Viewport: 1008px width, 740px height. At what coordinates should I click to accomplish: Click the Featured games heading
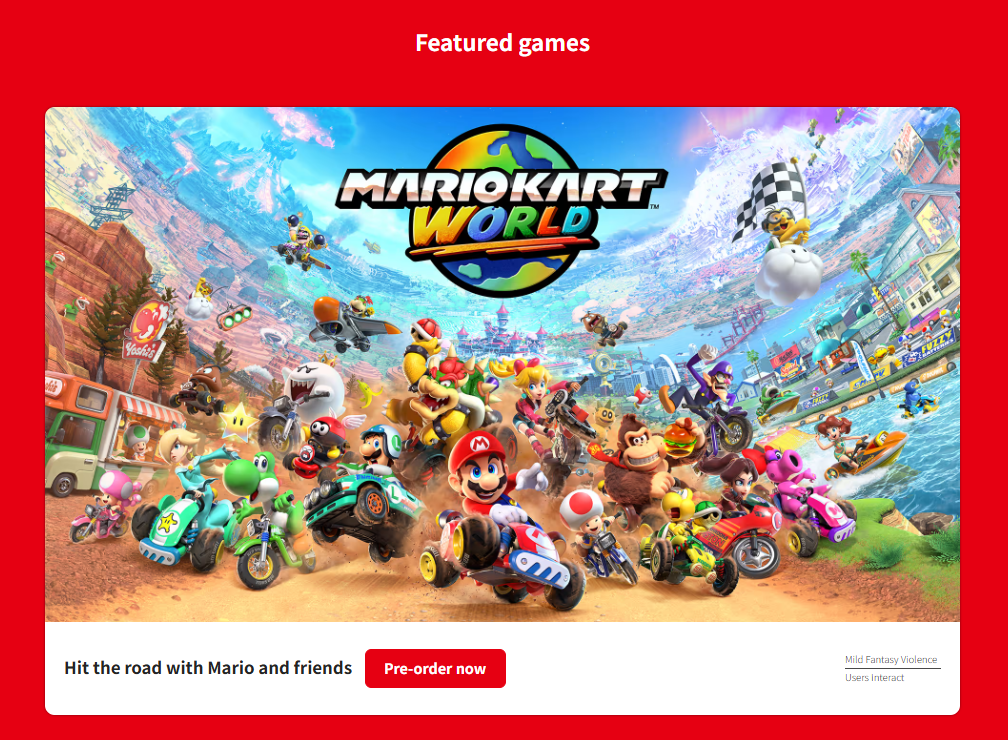tap(503, 43)
